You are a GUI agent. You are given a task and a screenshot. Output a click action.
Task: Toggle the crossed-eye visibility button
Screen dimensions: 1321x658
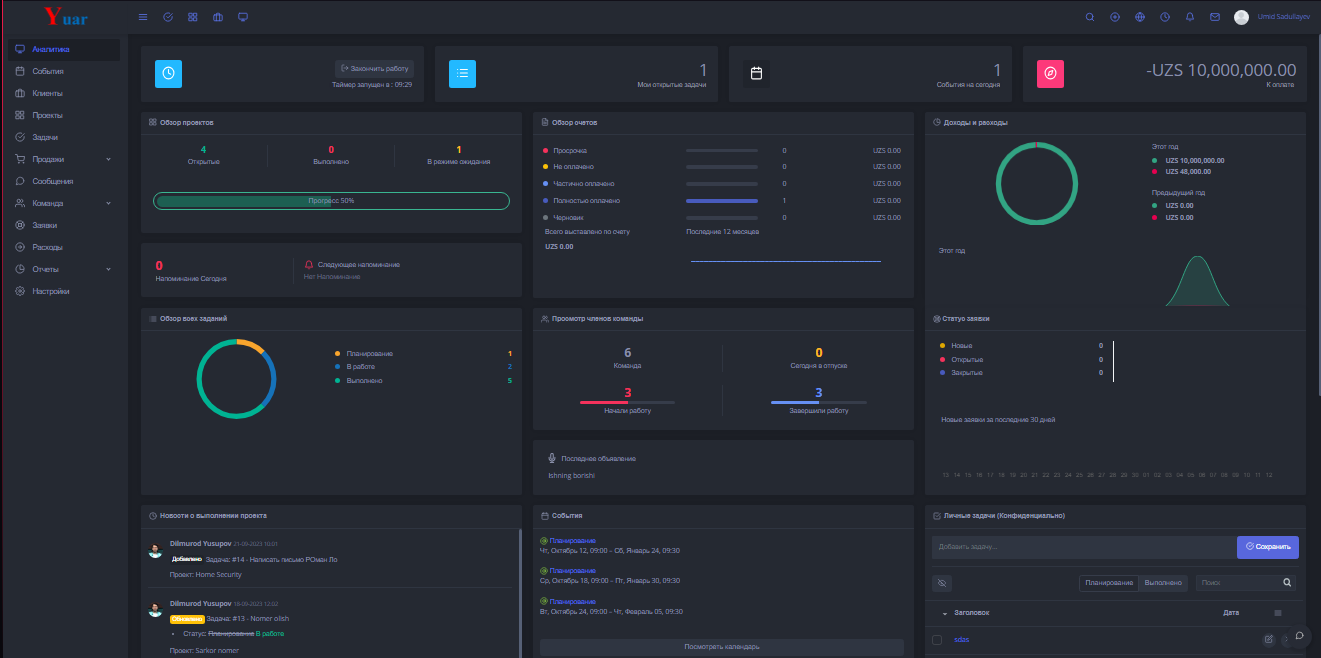point(942,582)
